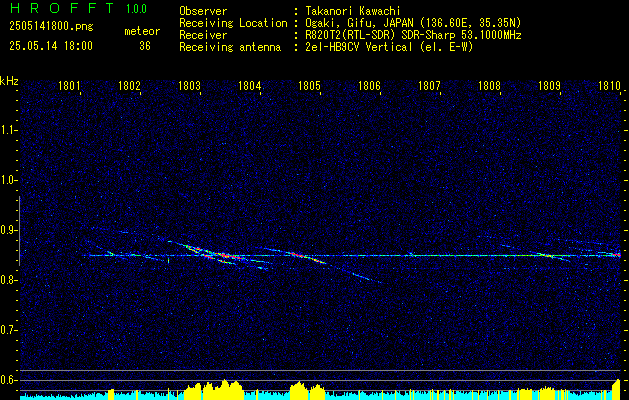Click R820T2(RTL-SDR) SDR-Sharp 53.1000MHz text
Viewport: 629px width, 400px height.
pos(413,35)
